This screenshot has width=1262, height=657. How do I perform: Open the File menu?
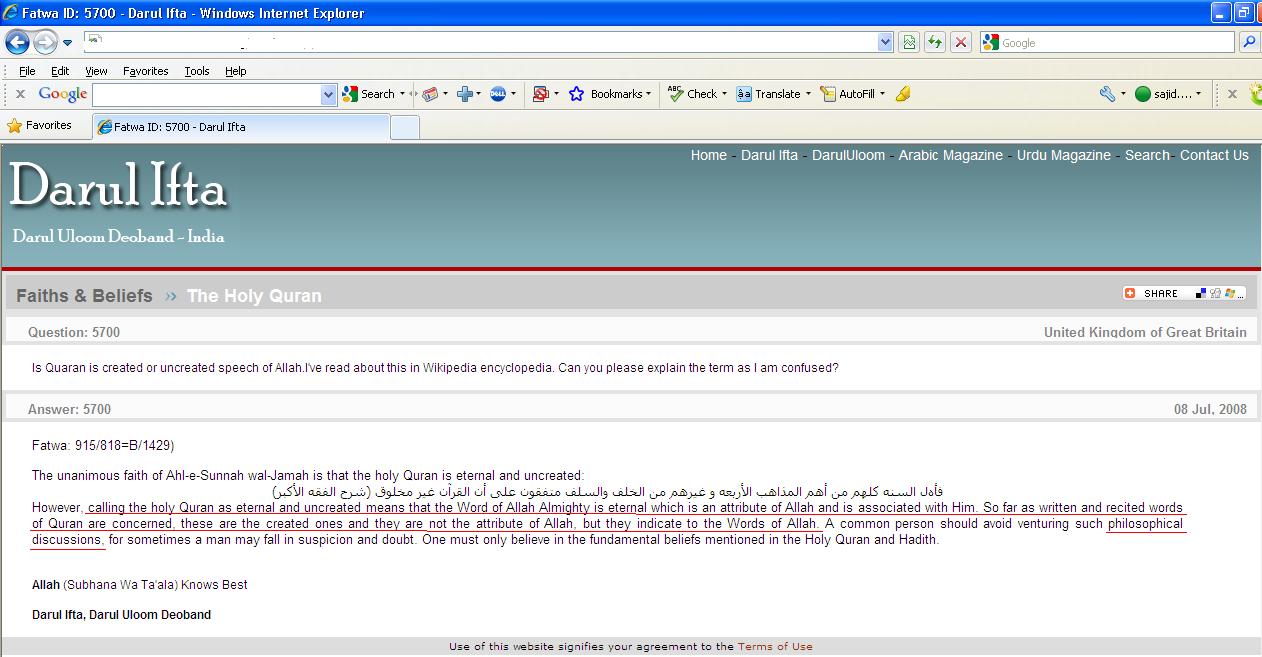click(x=27, y=71)
